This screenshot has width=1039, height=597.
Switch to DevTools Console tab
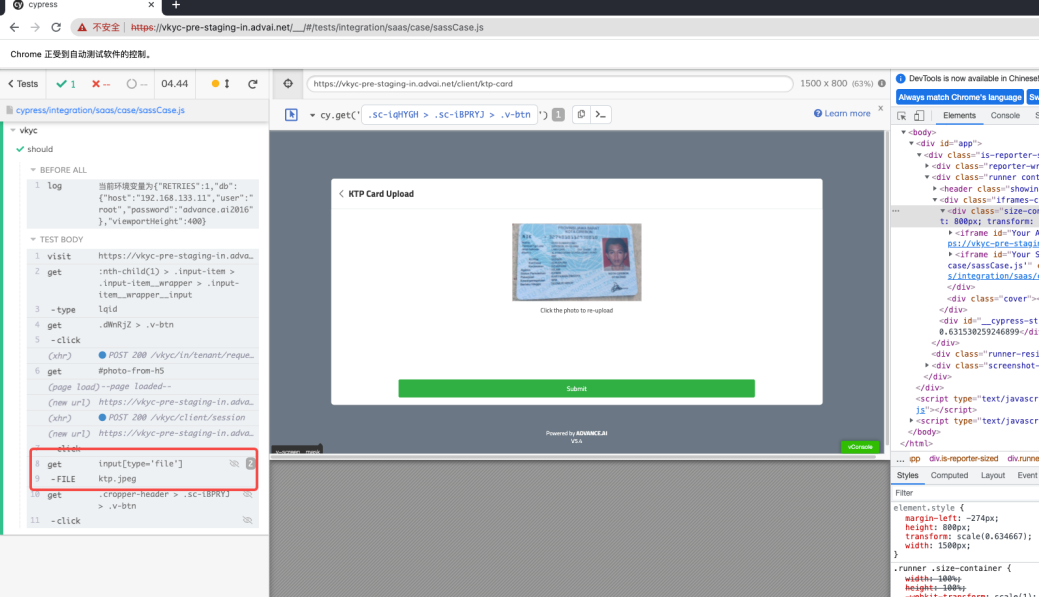[1005, 115]
